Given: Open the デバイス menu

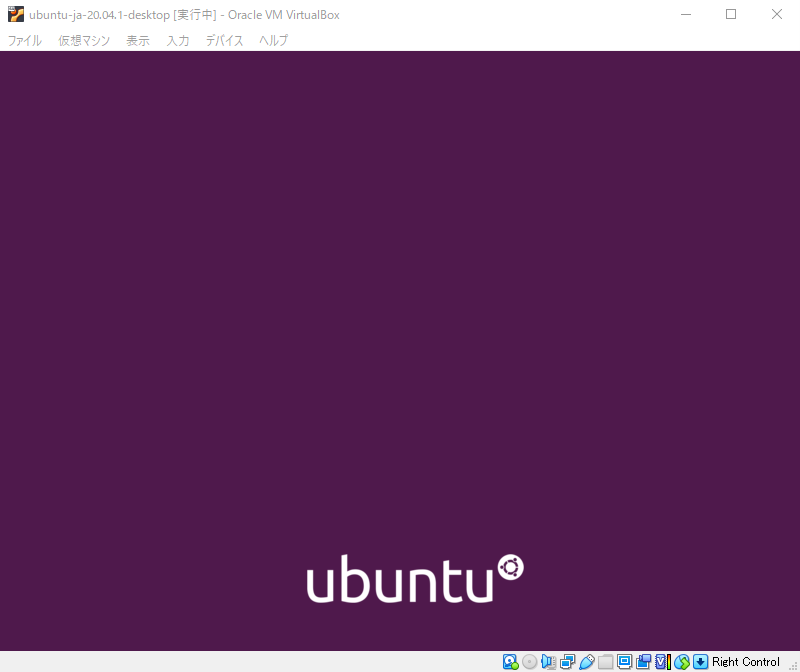Looking at the screenshot, I should point(224,41).
